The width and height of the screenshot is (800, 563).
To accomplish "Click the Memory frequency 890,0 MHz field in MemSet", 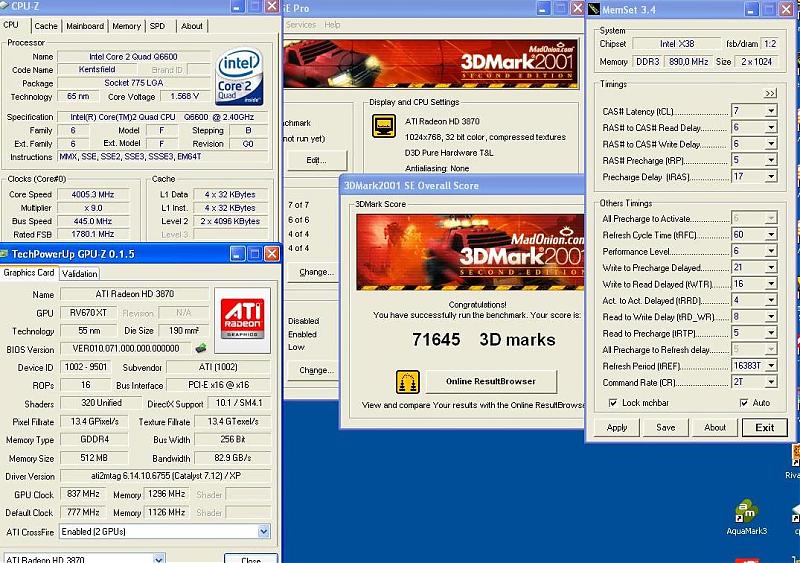I will coord(688,61).
